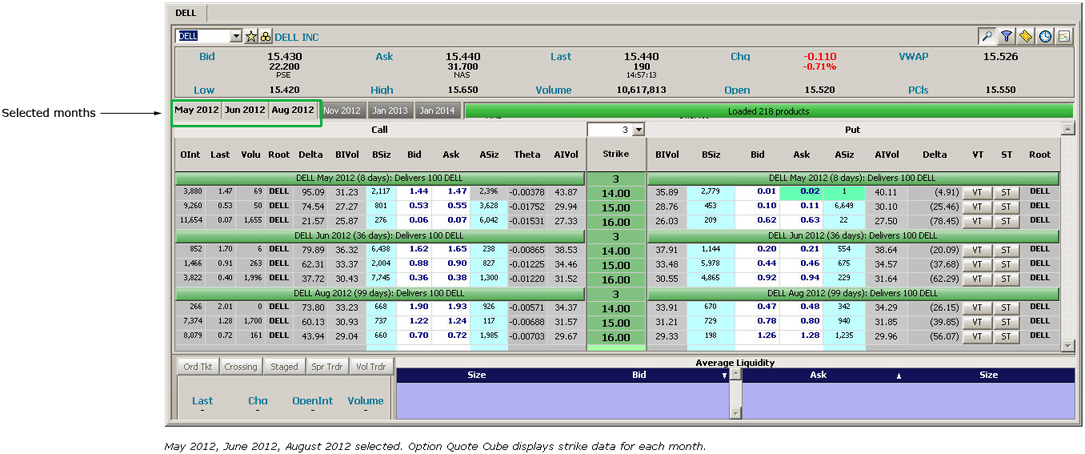
Task: Open the DELL symbol combo box dropdown
Action: (236, 36)
